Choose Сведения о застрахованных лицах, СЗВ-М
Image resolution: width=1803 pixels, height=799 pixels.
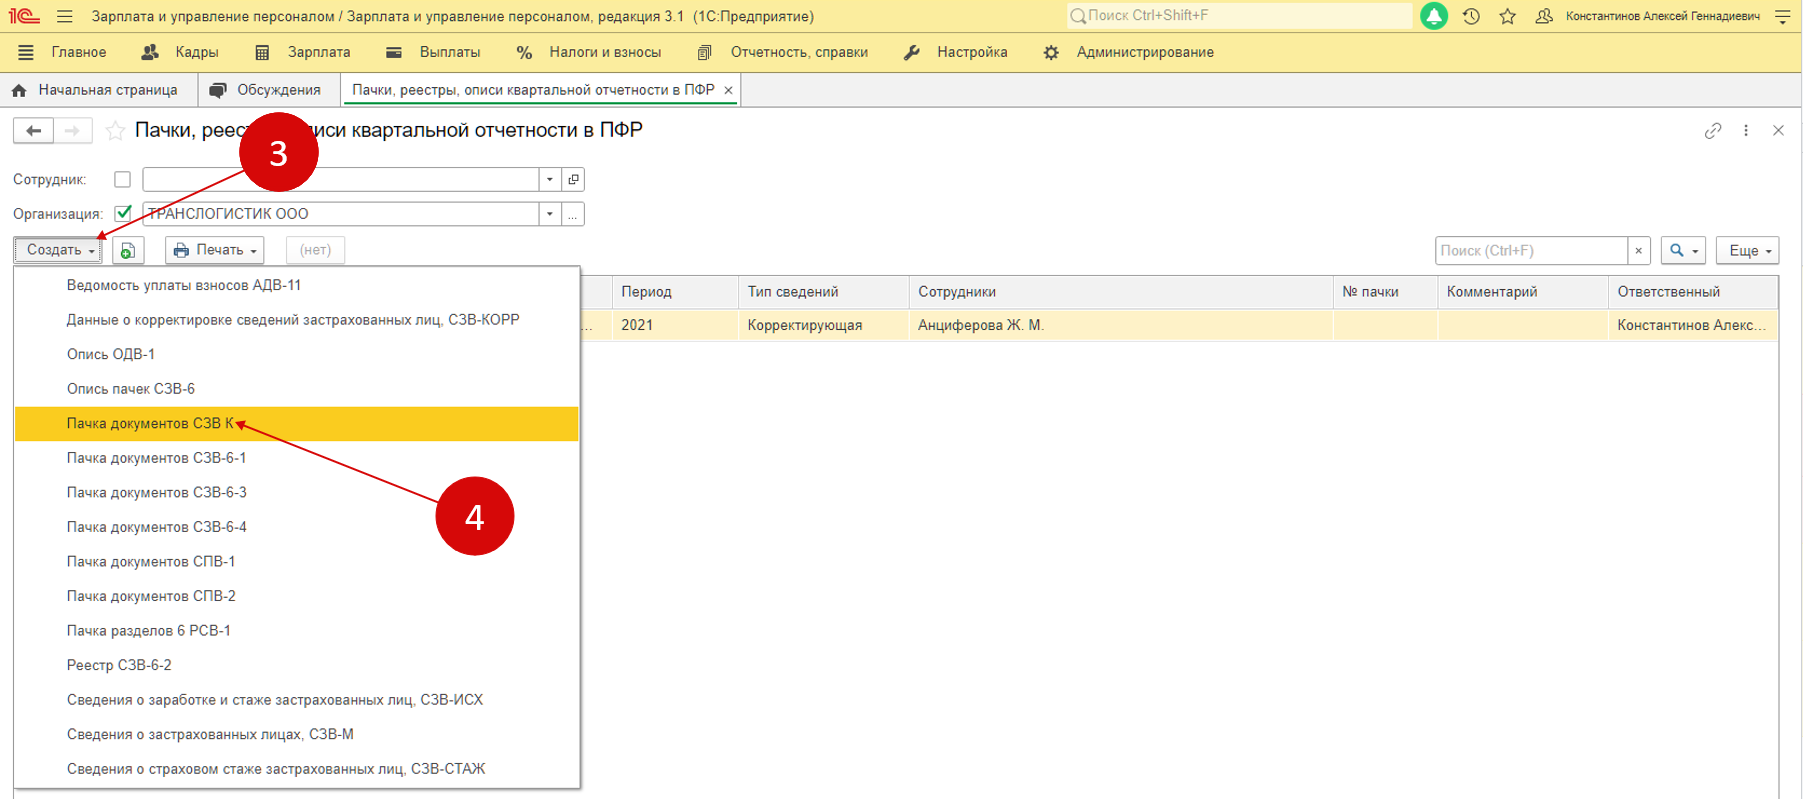click(210, 734)
